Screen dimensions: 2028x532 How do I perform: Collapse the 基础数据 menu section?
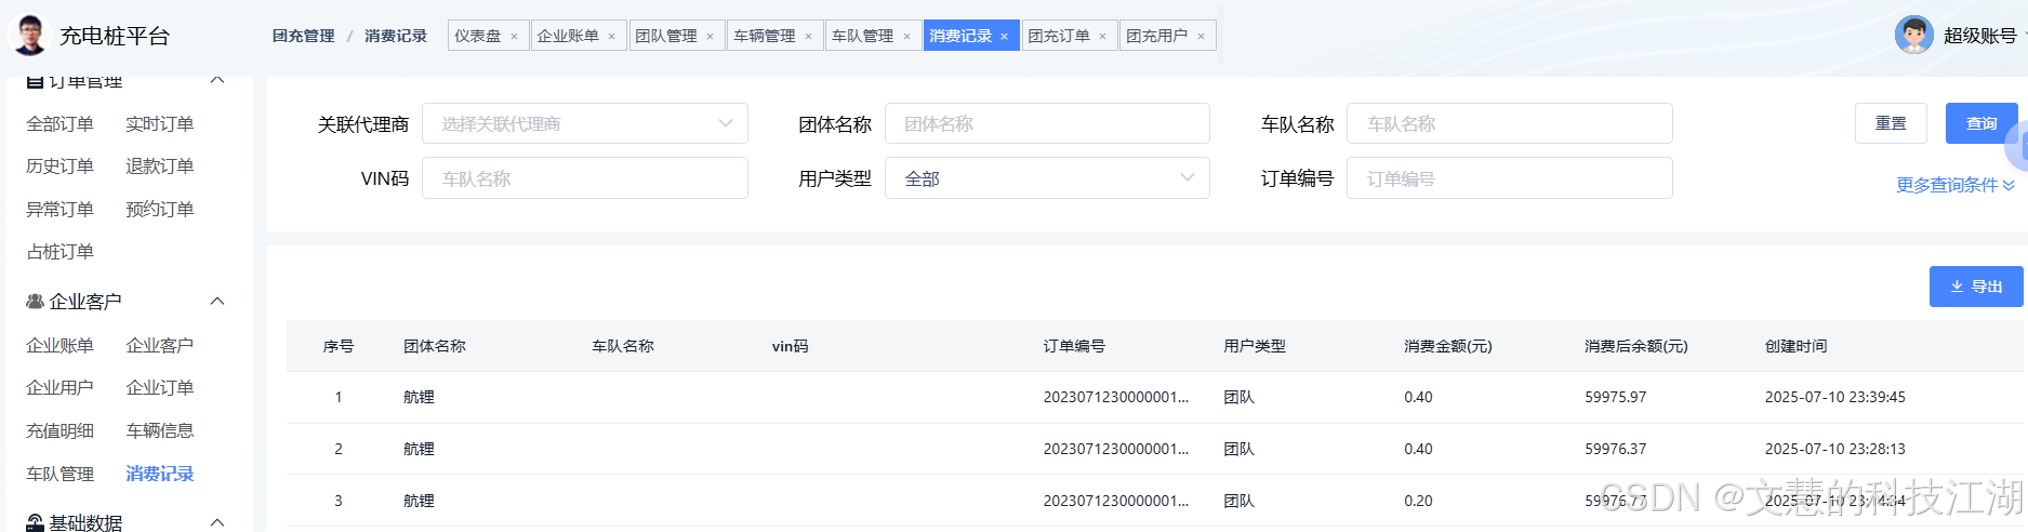[x=217, y=523]
